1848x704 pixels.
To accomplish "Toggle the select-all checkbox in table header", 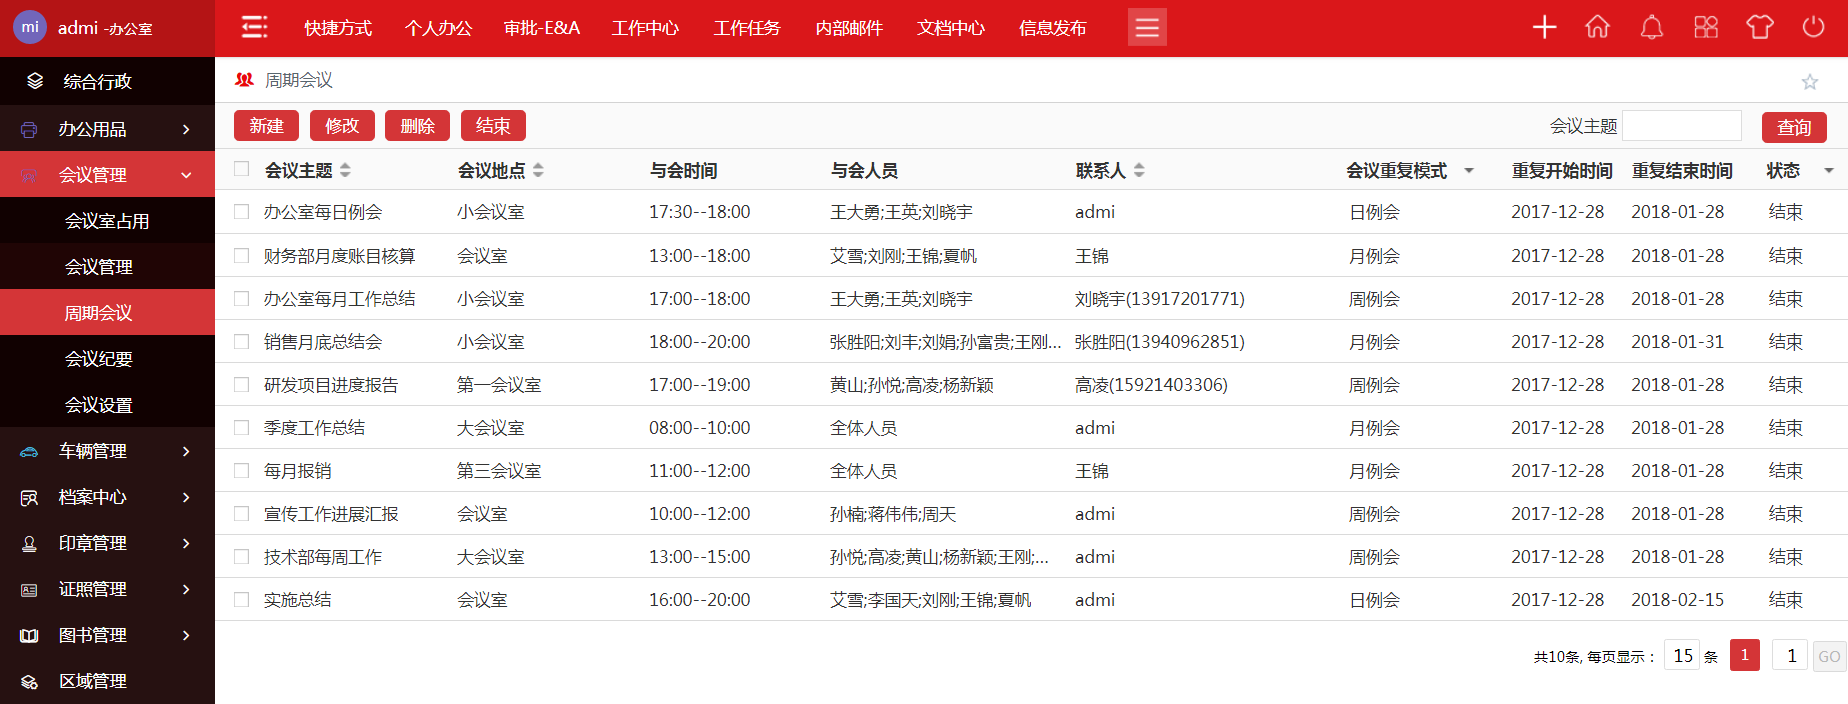I will tap(242, 169).
